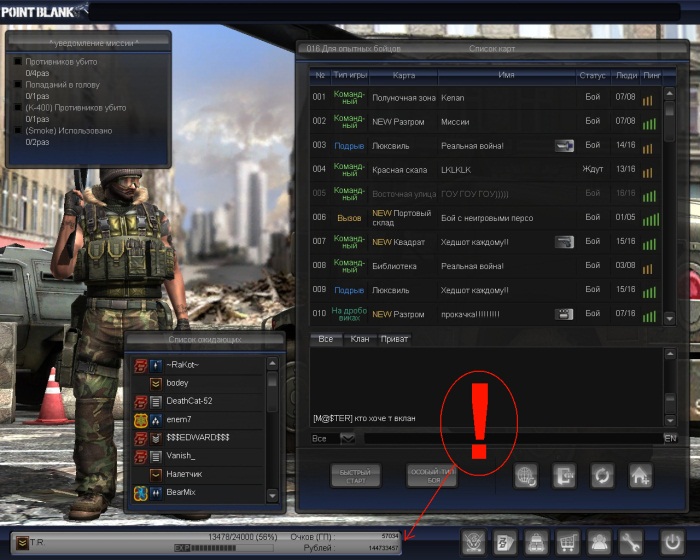Screen dimensions: 700x560
Task: Click the Рублей balance value 144733457
Action: coord(383,548)
